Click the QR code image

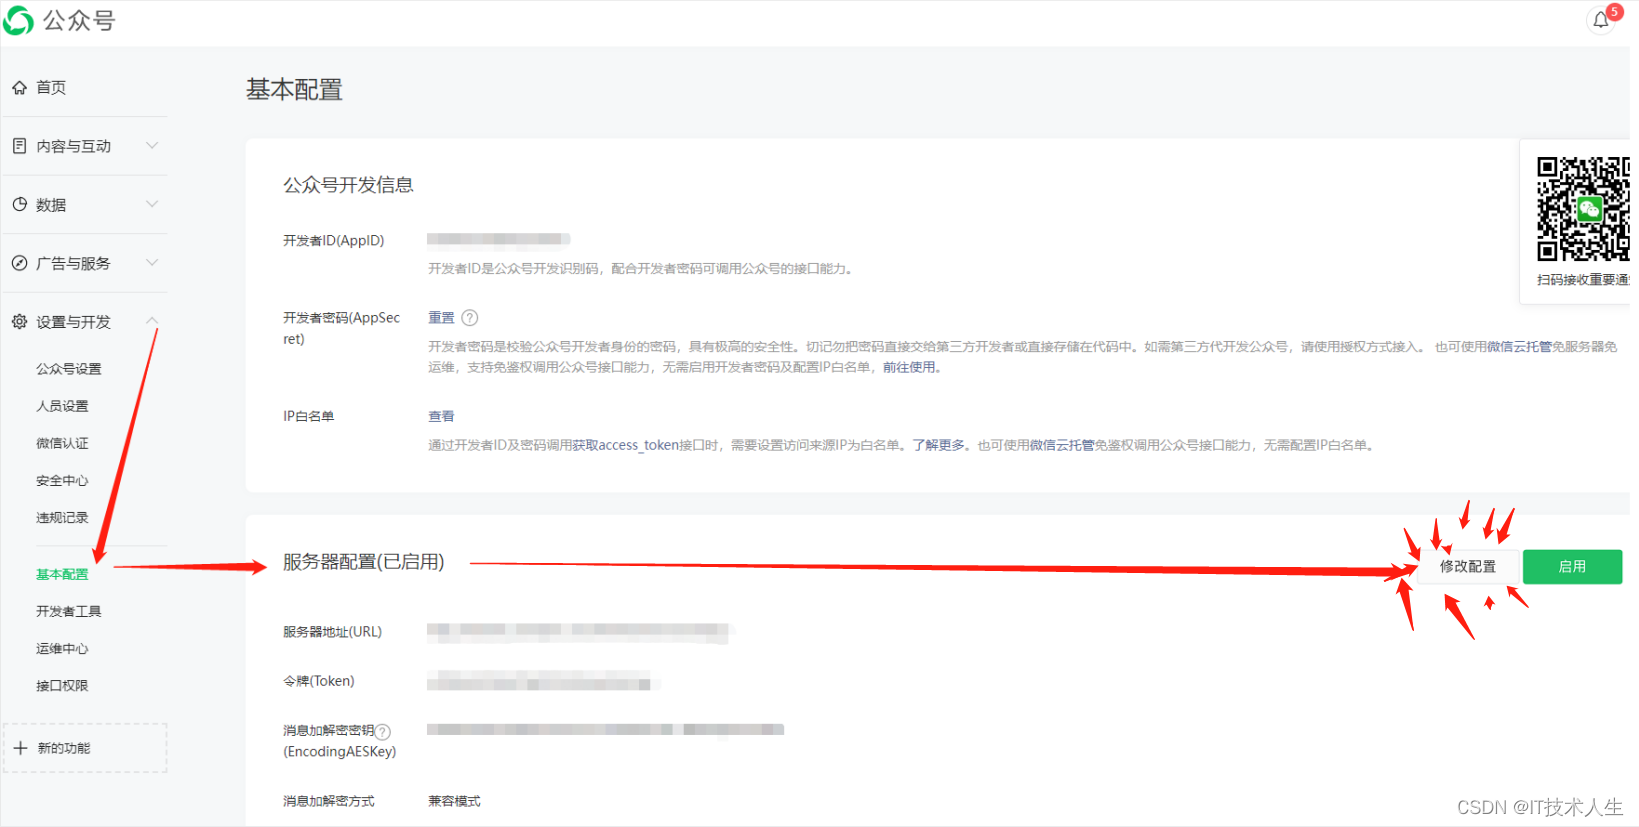[x=1584, y=209]
